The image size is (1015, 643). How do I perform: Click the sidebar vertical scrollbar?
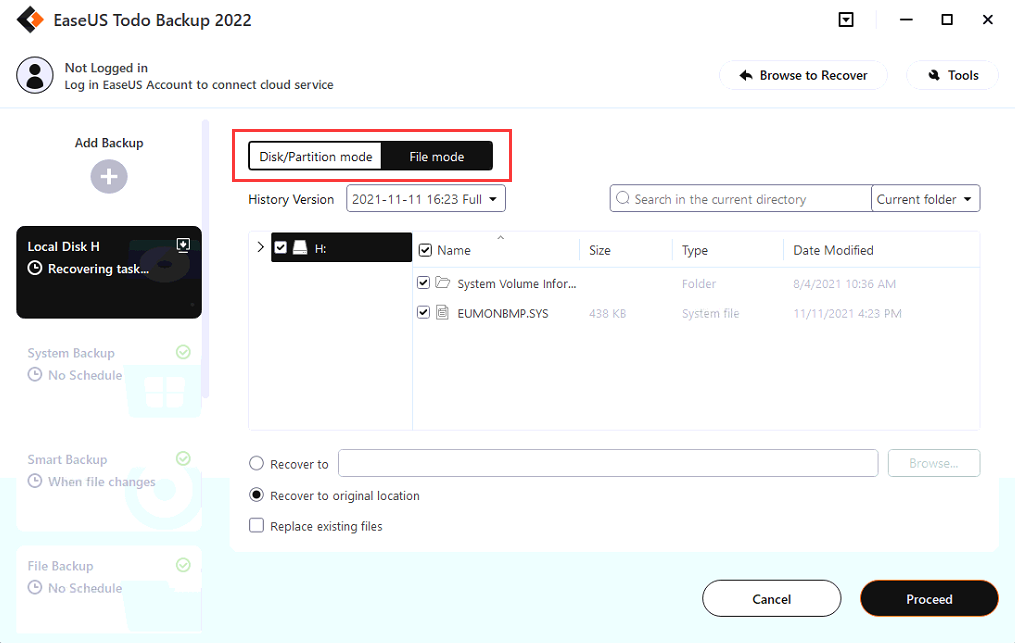tap(205, 260)
